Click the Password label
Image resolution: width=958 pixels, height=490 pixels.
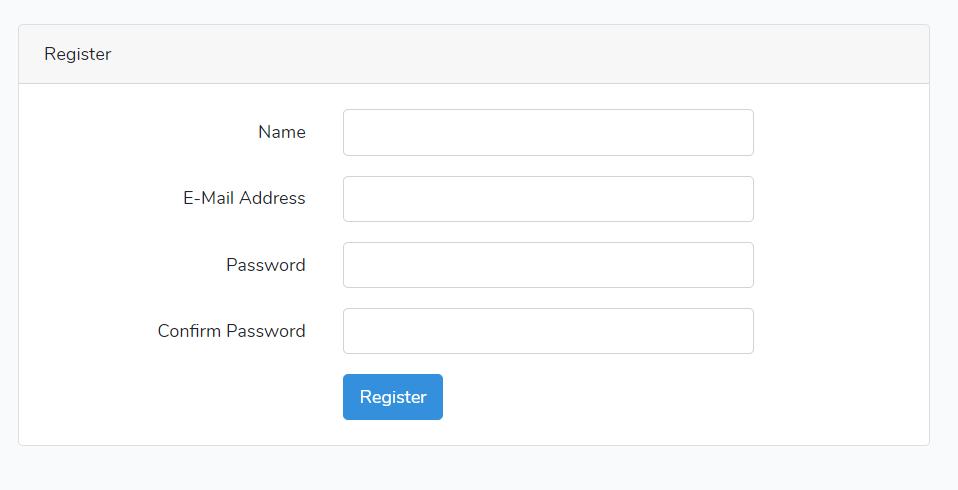266,265
